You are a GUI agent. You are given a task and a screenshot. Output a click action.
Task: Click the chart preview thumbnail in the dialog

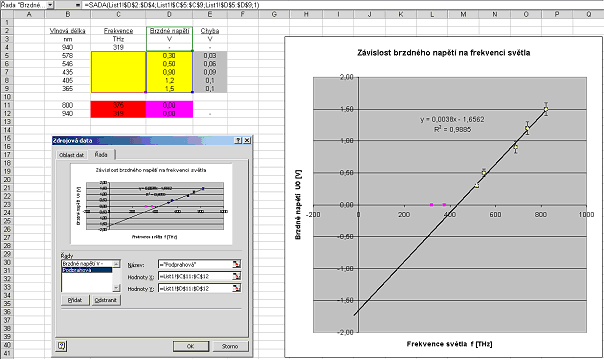pos(151,204)
